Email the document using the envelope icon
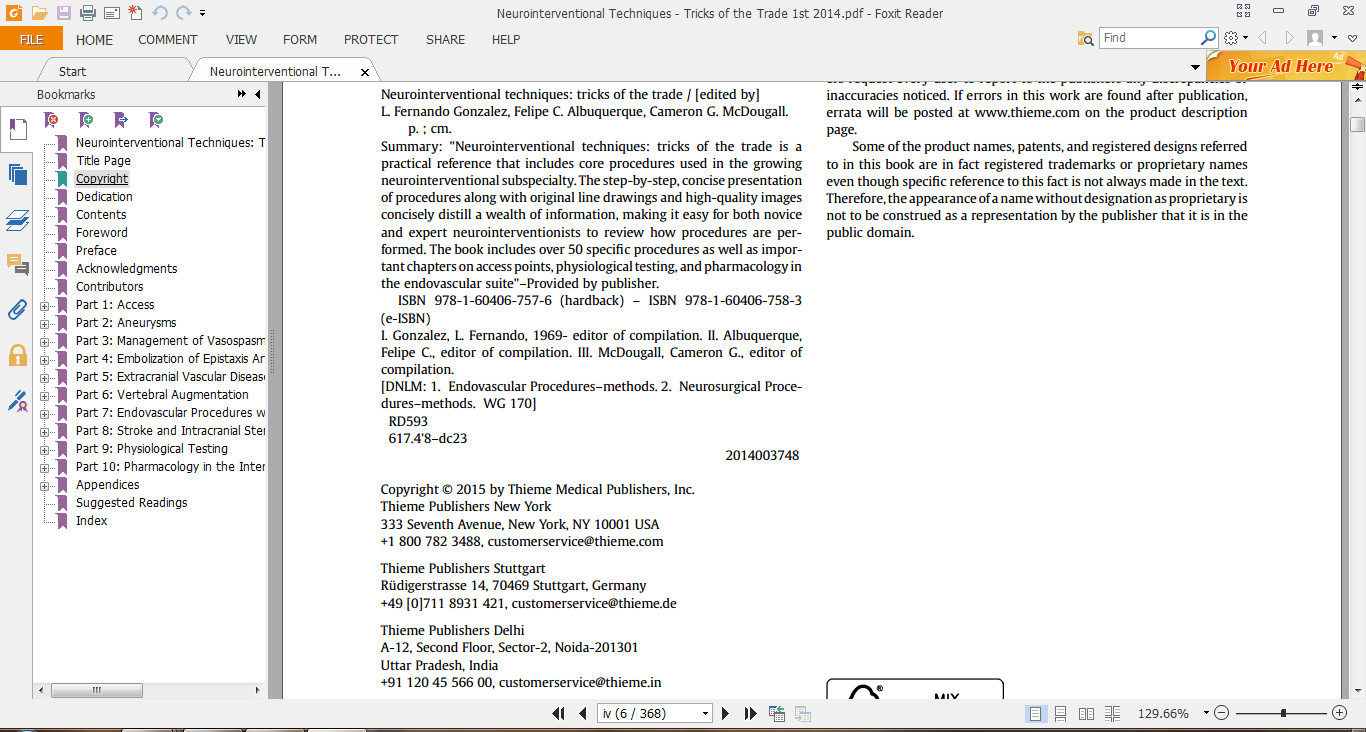Image resolution: width=1366 pixels, height=732 pixels. 111,13
